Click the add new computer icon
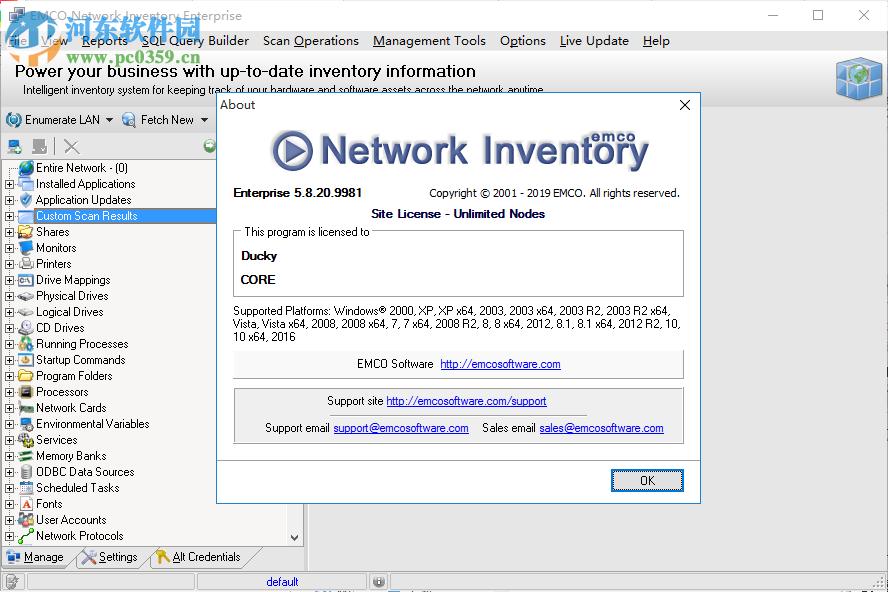 click(14, 146)
